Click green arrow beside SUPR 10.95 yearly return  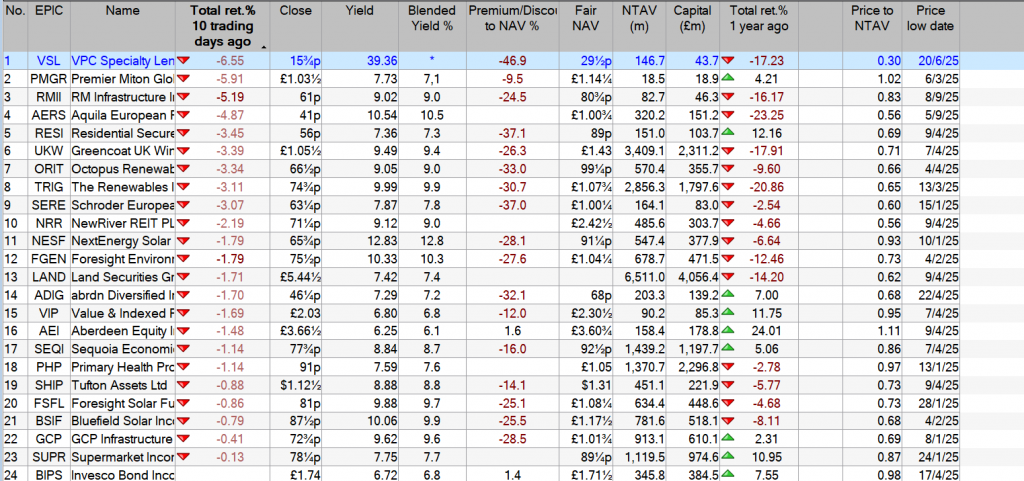click(726, 456)
